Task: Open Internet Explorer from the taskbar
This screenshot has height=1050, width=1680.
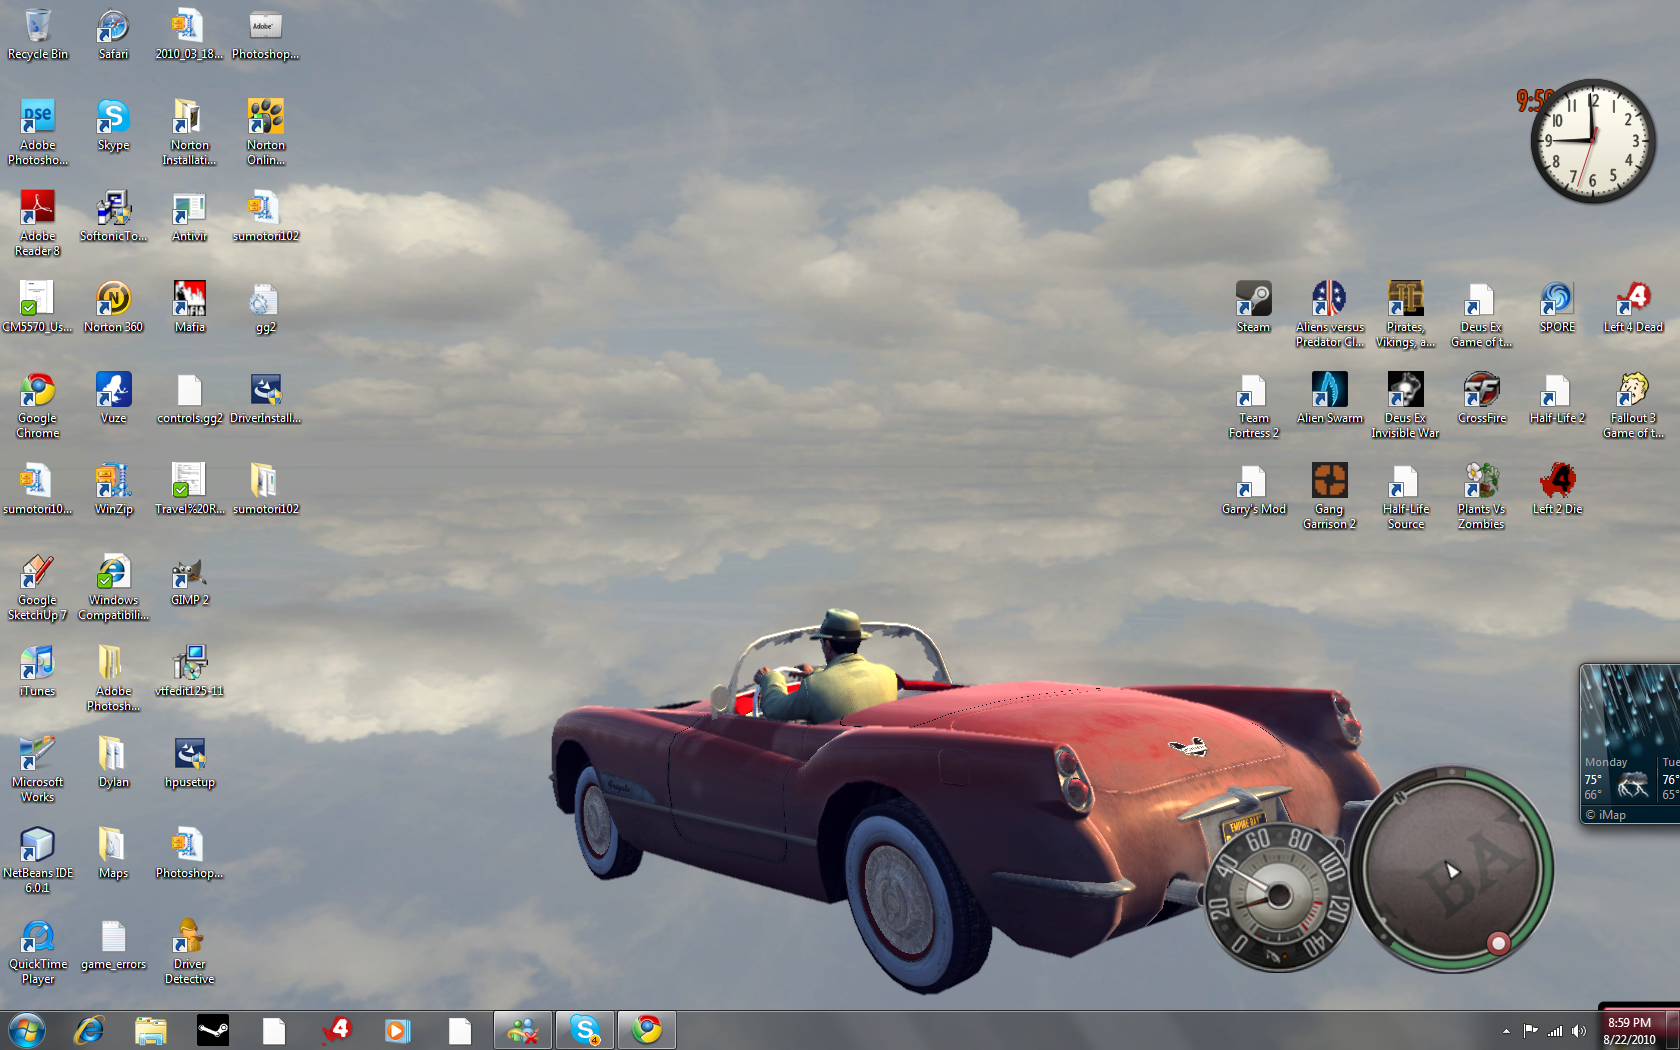Action: [89, 1030]
